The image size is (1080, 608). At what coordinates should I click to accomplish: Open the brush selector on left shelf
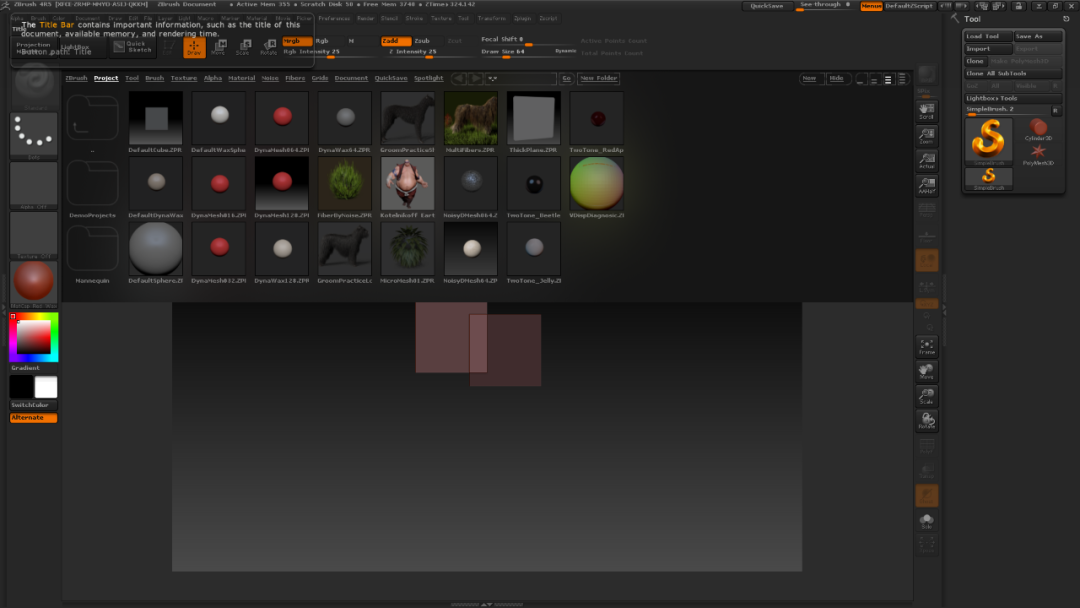33,86
